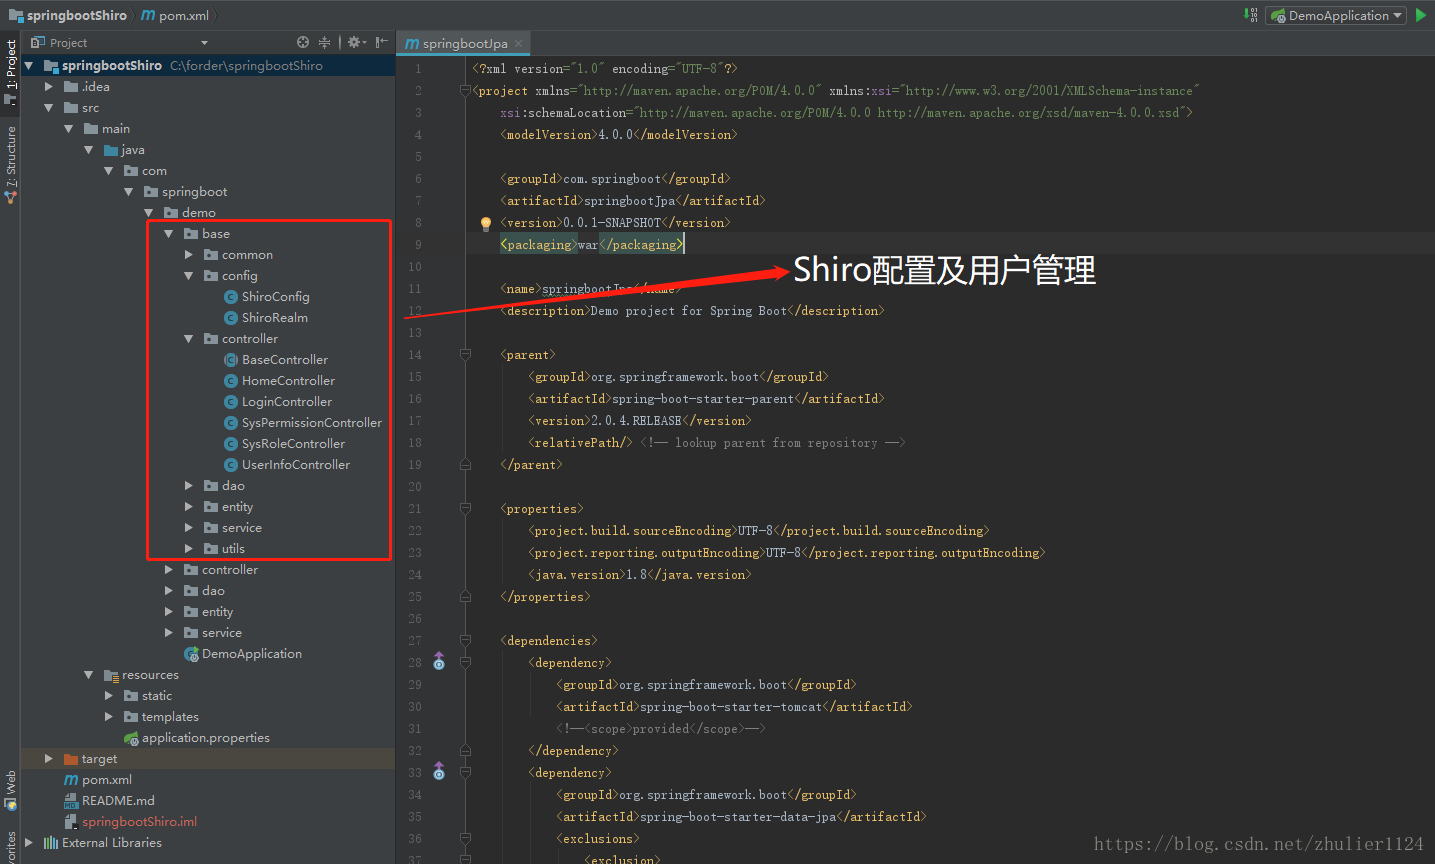Fold the properties block on line 21

pyautogui.click(x=465, y=508)
